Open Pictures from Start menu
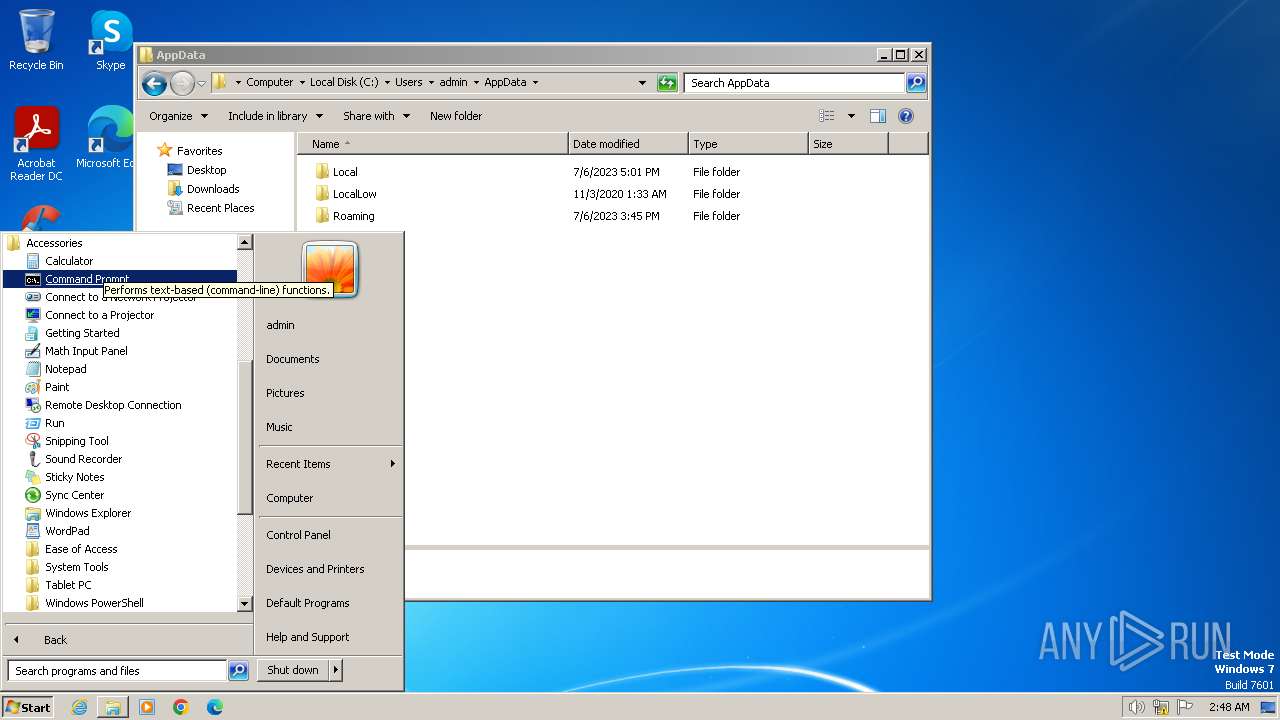 [285, 393]
